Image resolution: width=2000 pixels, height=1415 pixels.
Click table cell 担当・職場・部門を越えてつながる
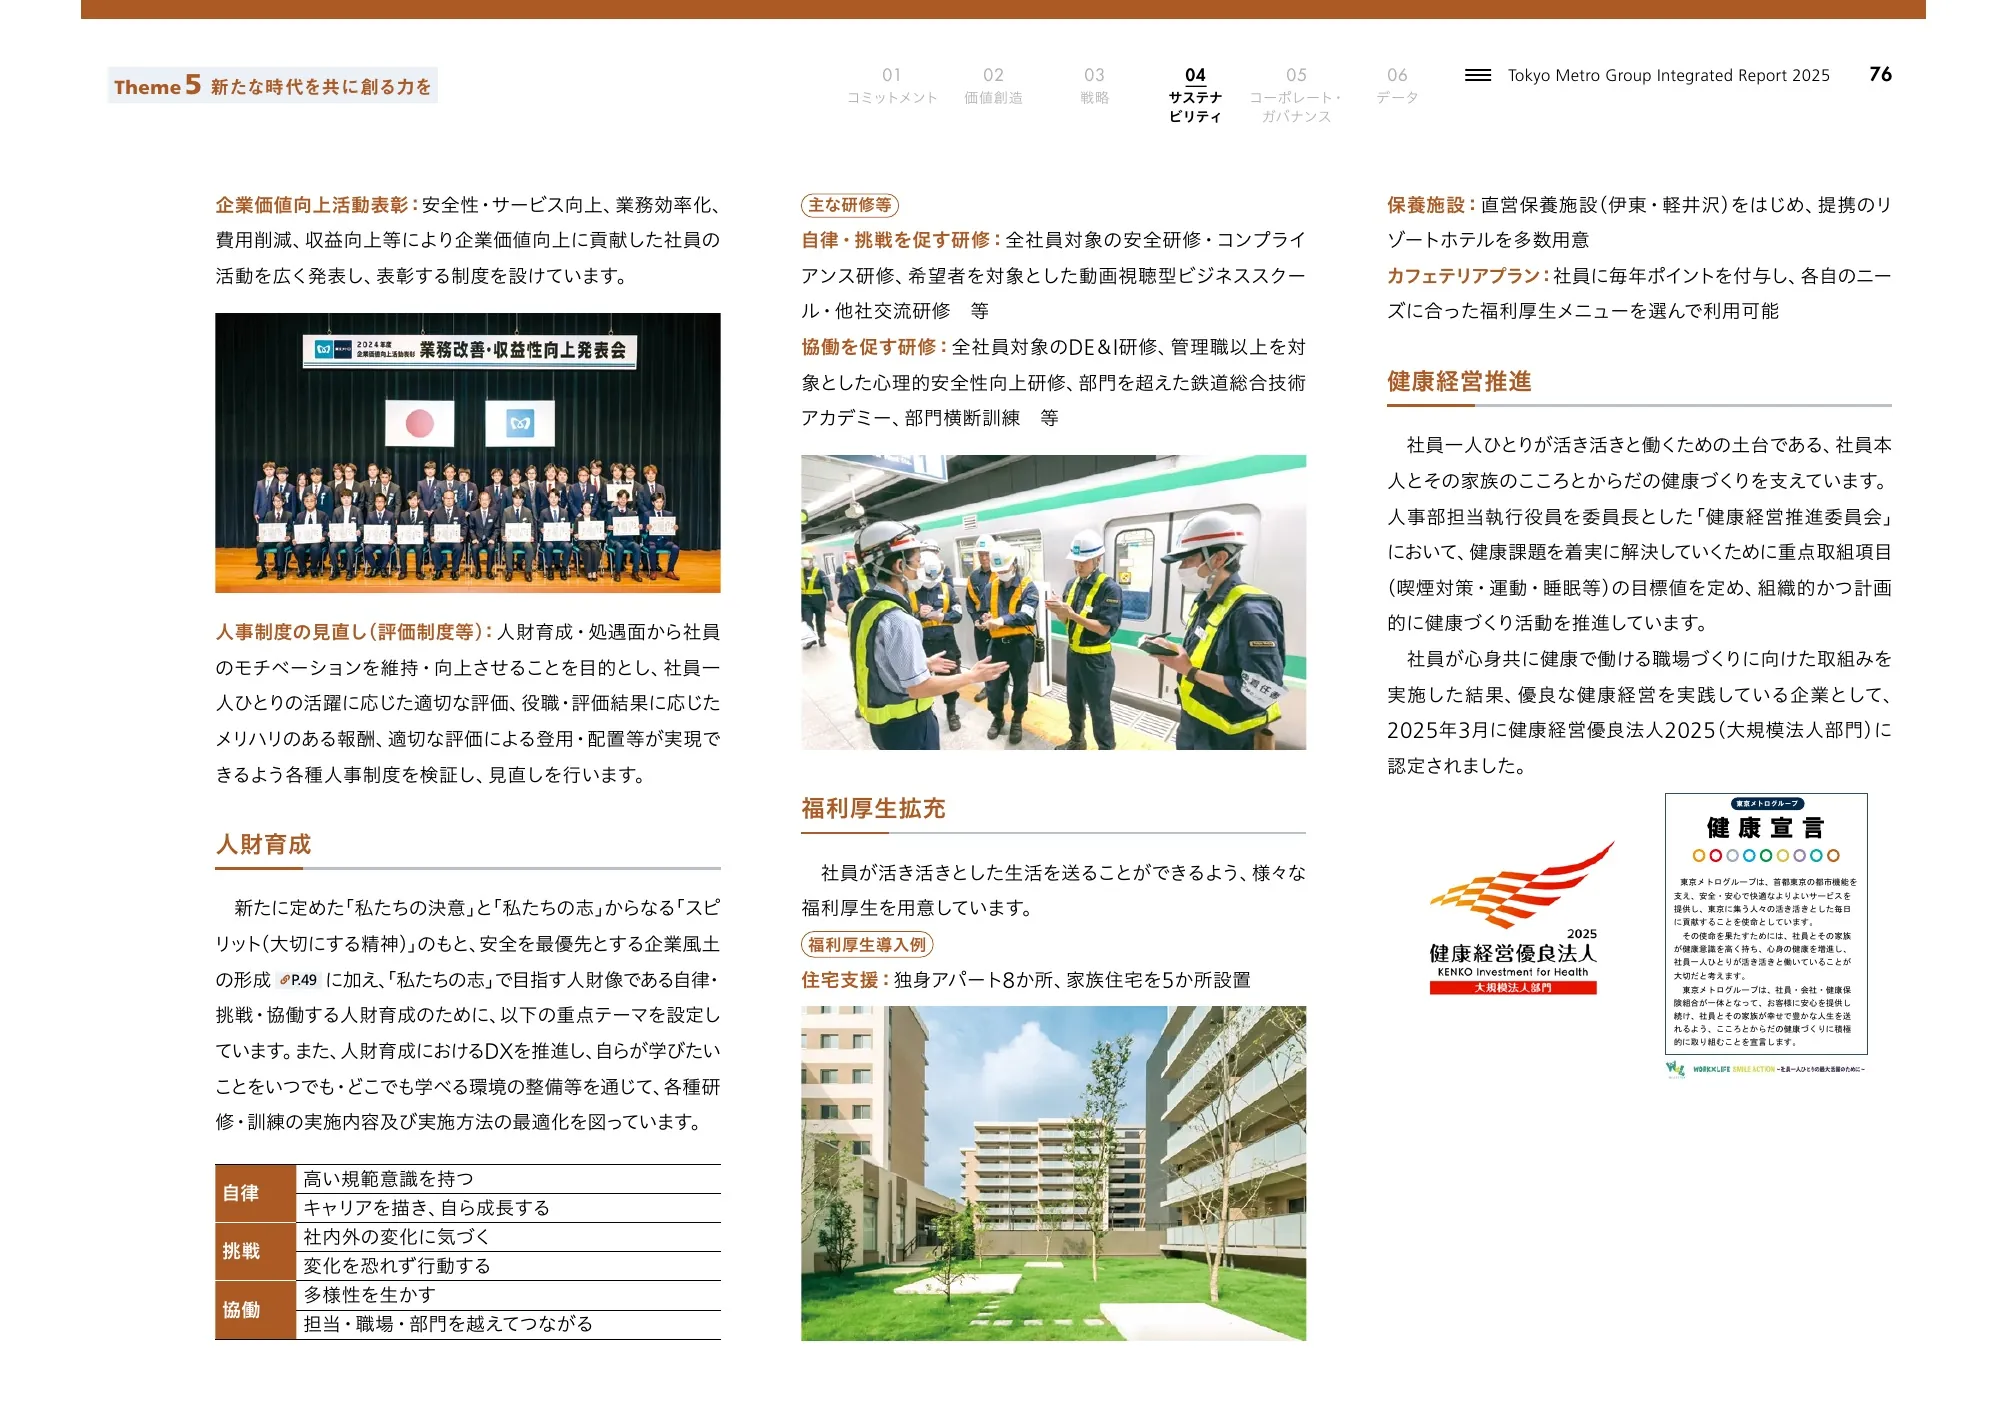tap(508, 1324)
